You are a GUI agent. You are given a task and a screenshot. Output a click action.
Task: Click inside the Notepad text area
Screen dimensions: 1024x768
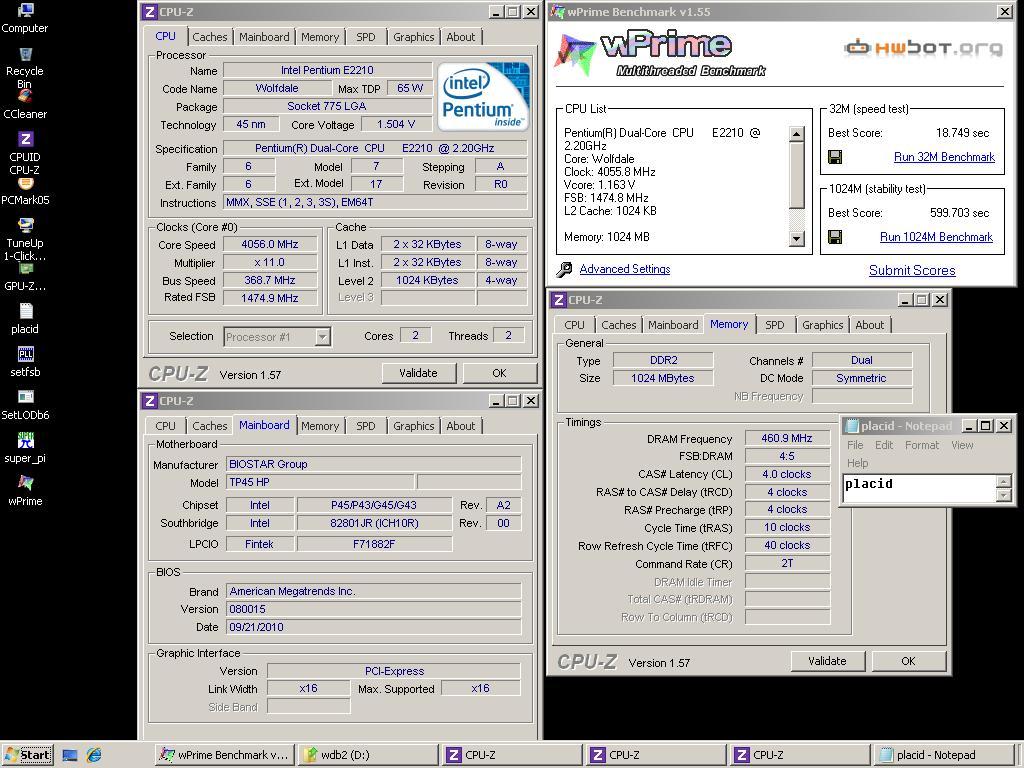[x=920, y=488]
